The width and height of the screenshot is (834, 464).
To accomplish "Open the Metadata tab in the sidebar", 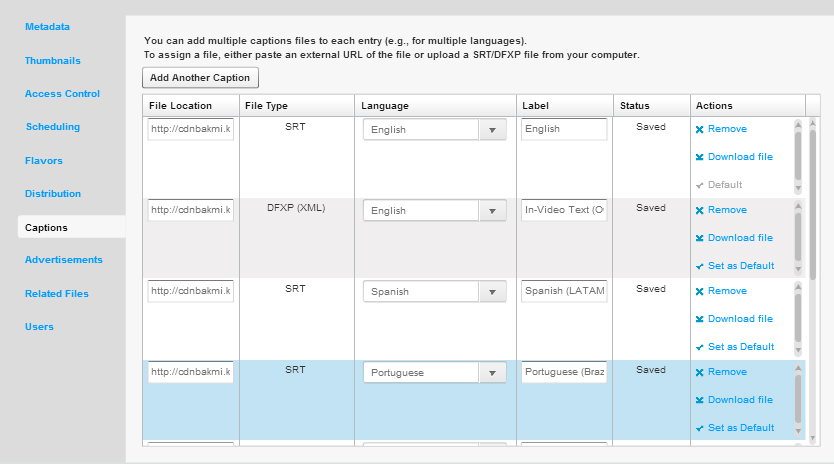I will [x=47, y=27].
